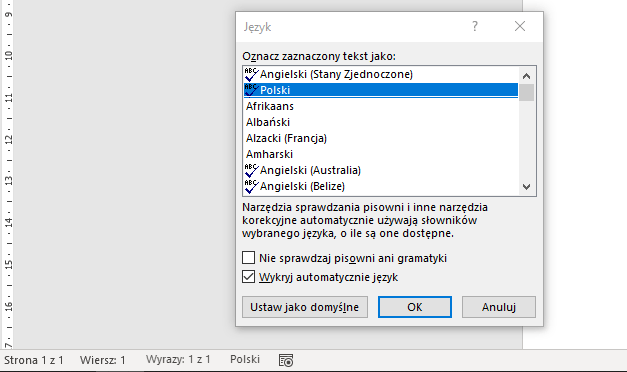Click spell-check icon beside Polski
Screen dimensions: 627x372
click(251, 90)
